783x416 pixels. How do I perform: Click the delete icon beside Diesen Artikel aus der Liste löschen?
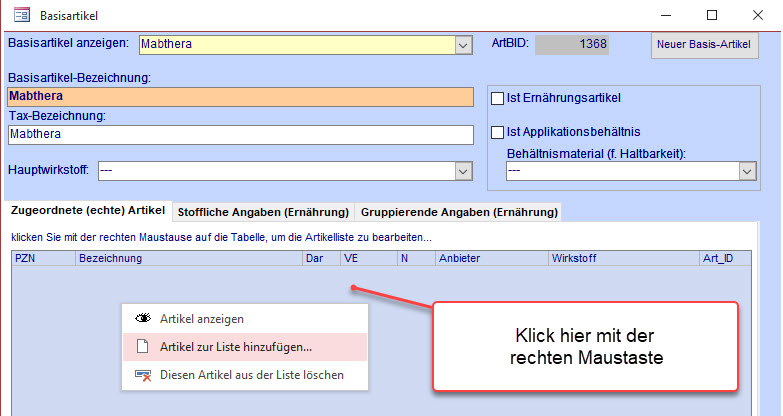pyautogui.click(x=143, y=375)
